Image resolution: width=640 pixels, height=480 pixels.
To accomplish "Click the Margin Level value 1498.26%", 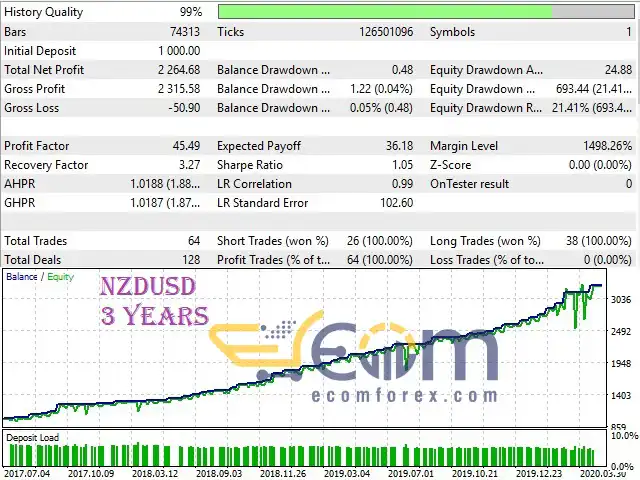I will tap(607, 146).
